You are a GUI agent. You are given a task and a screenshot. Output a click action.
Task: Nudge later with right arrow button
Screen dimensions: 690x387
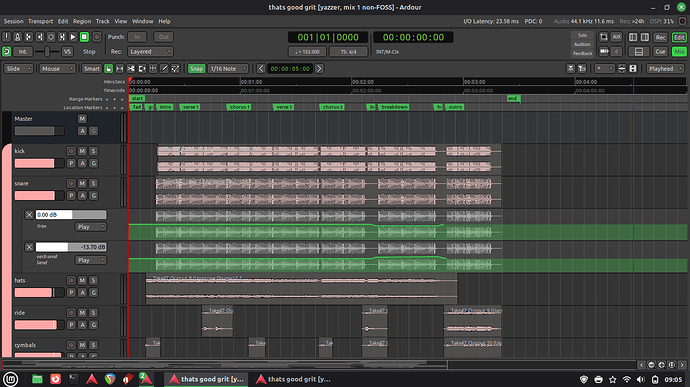click(319, 69)
